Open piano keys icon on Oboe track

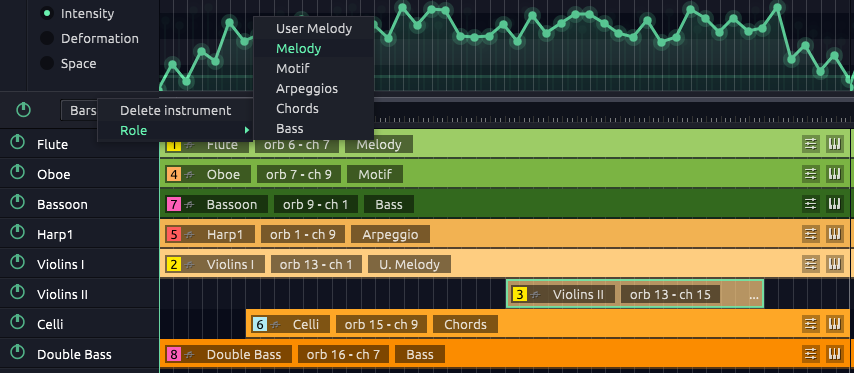(834, 174)
